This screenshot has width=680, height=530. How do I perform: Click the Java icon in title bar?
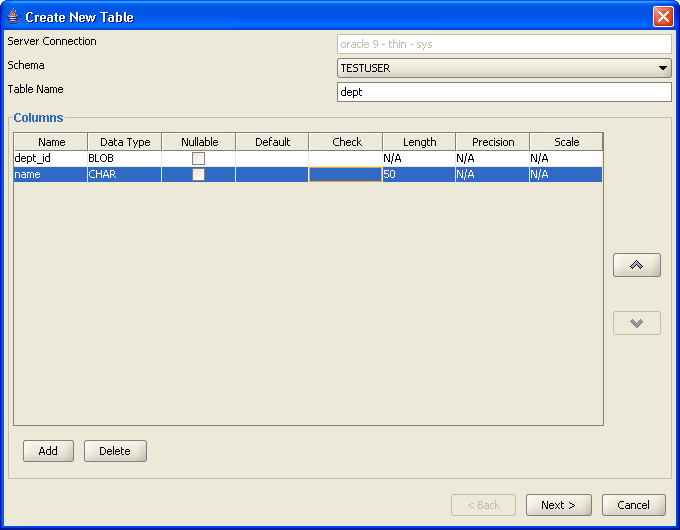tap(13, 17)
